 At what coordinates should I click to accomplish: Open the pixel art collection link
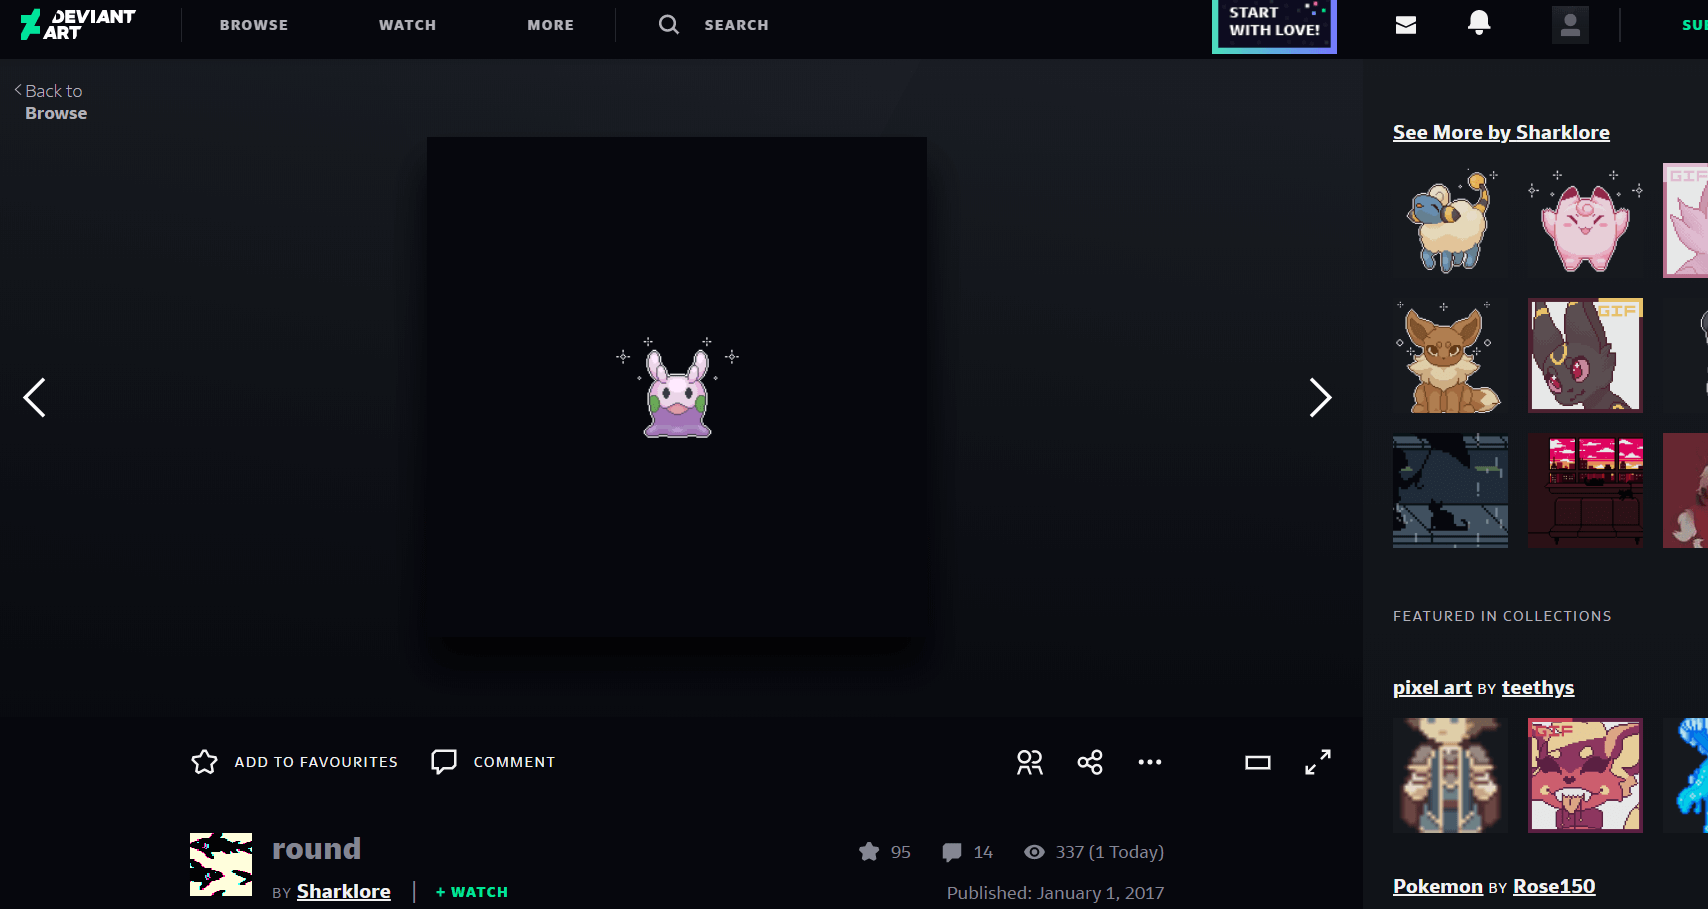coord(1432,687)
